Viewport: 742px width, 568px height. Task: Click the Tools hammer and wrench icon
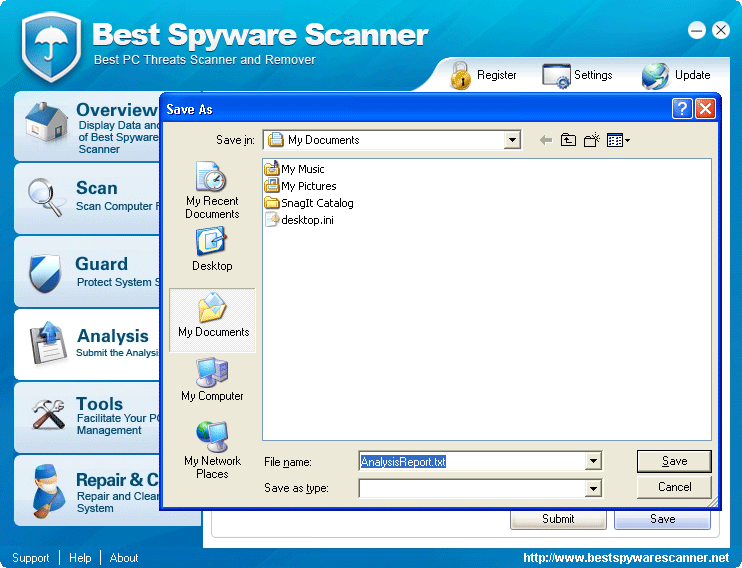48,414
